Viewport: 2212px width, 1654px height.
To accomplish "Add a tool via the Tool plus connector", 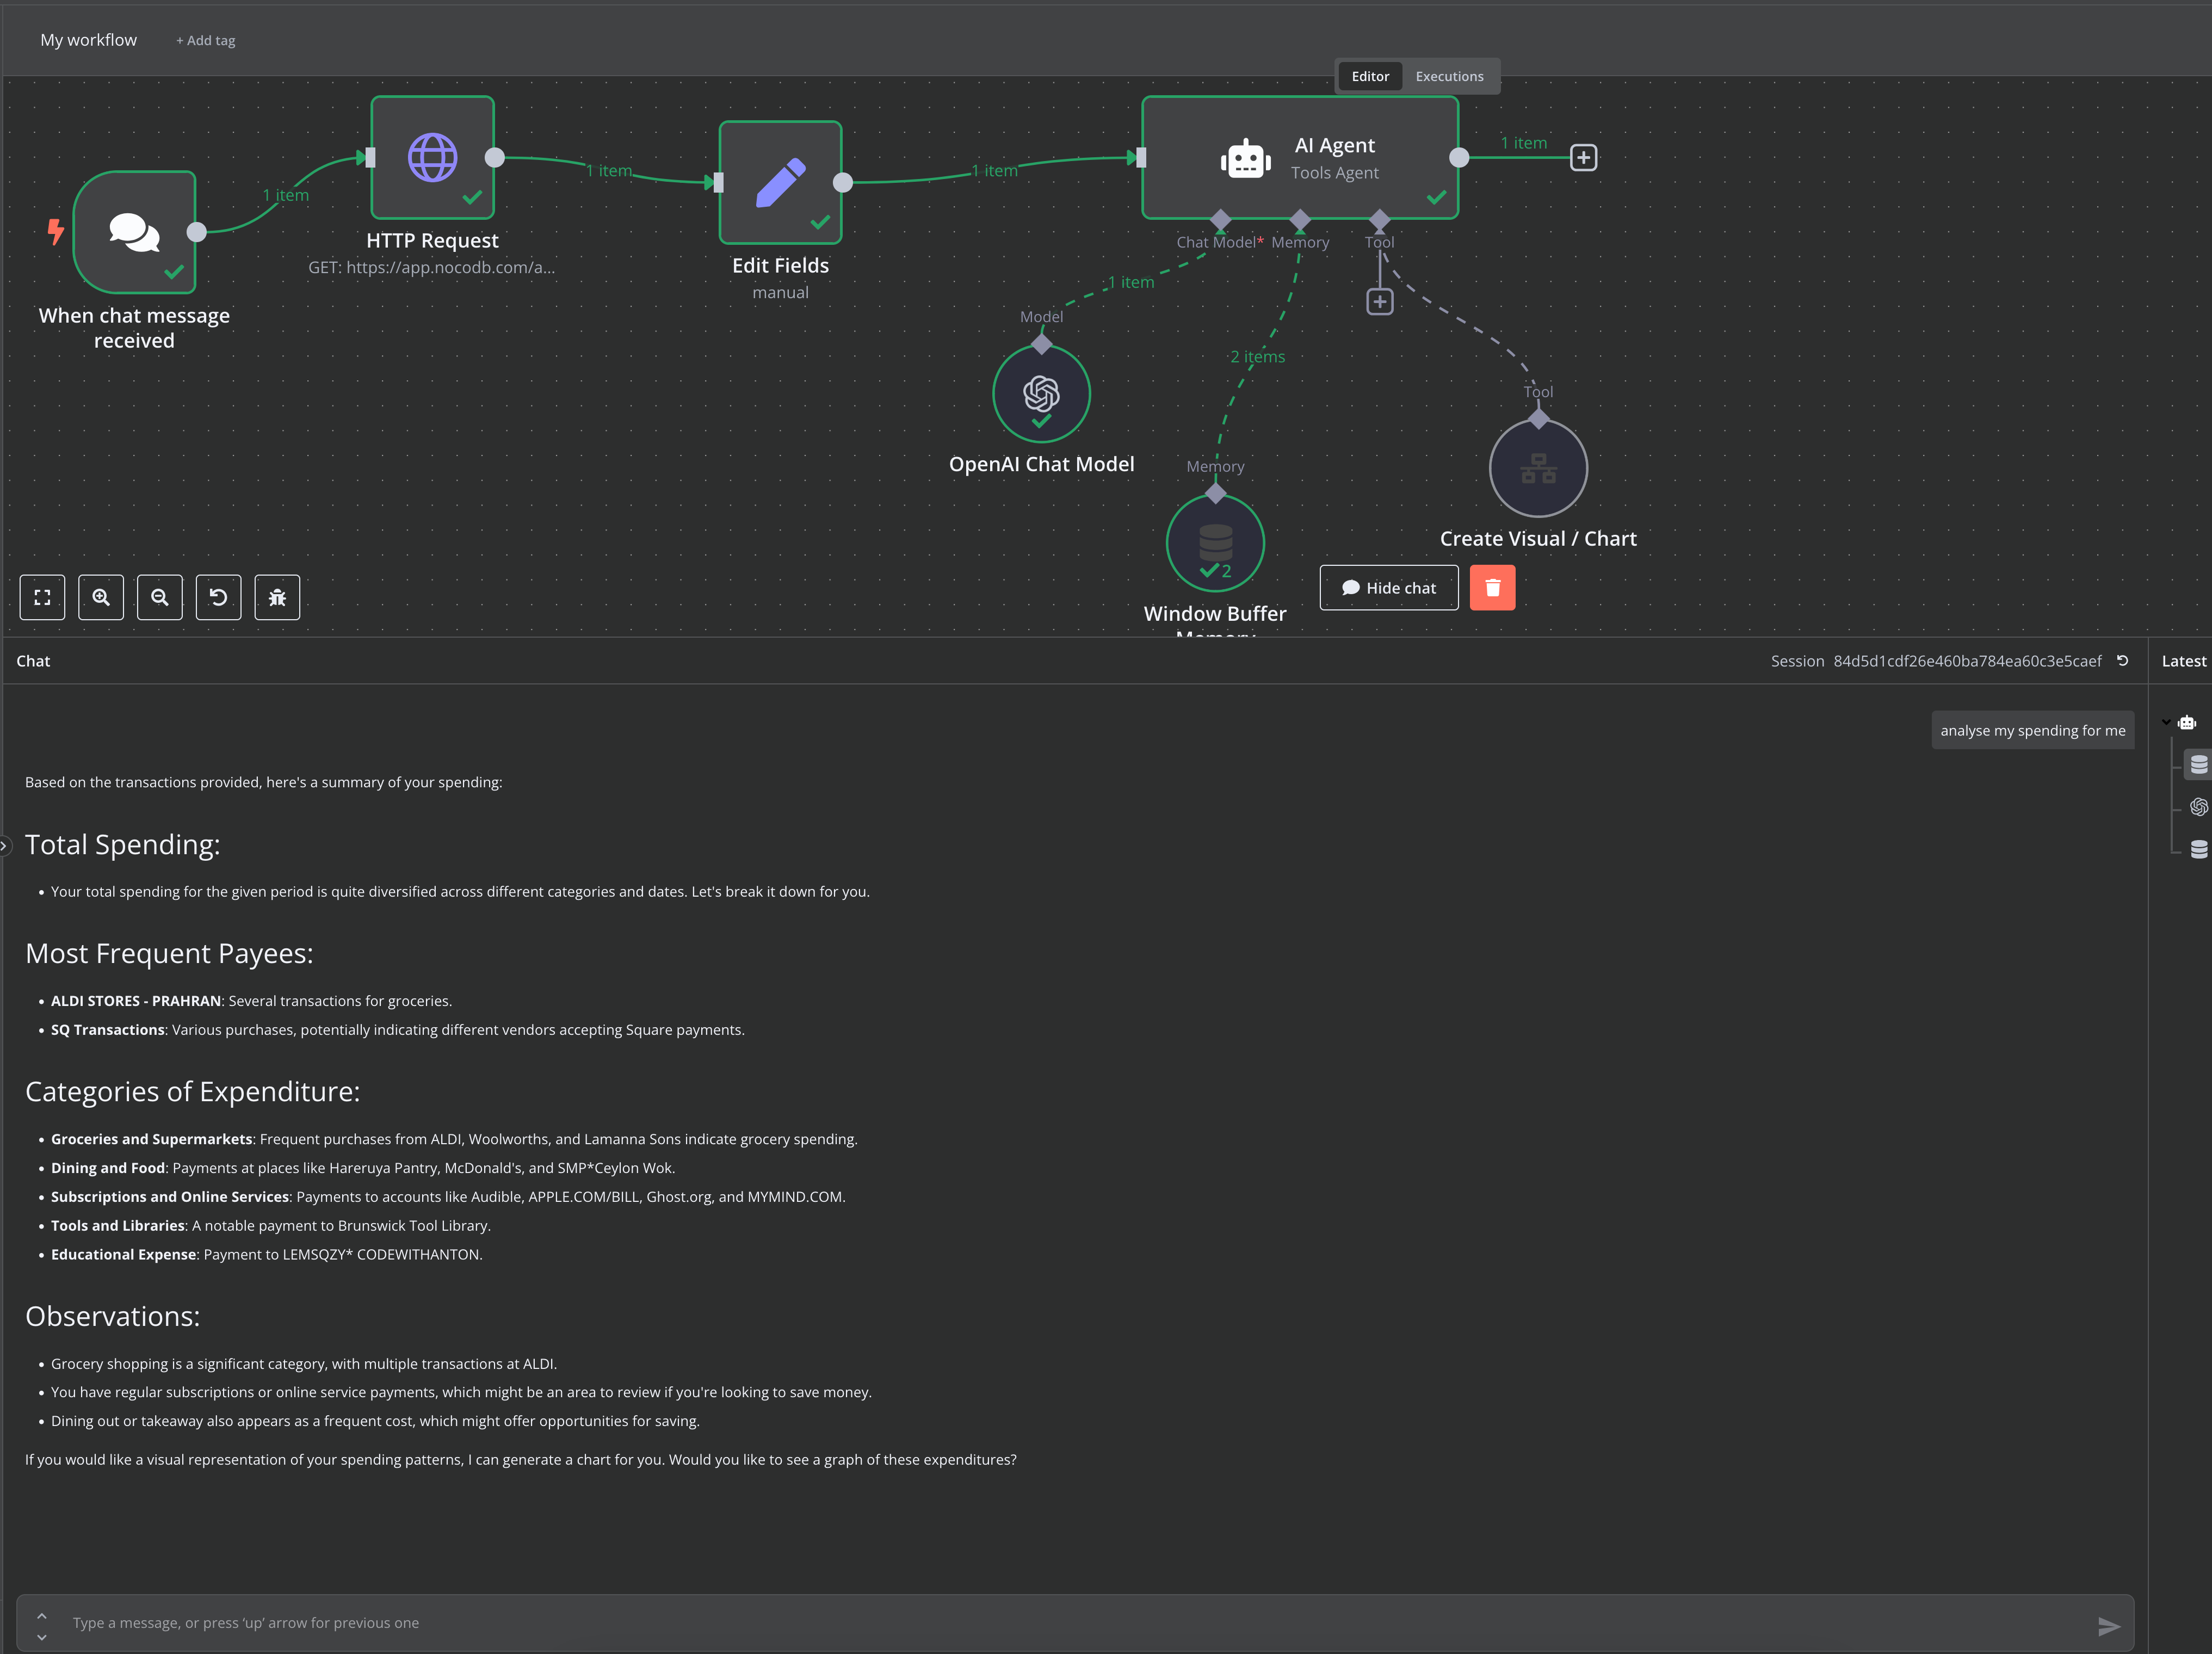I will point(1379,302).
